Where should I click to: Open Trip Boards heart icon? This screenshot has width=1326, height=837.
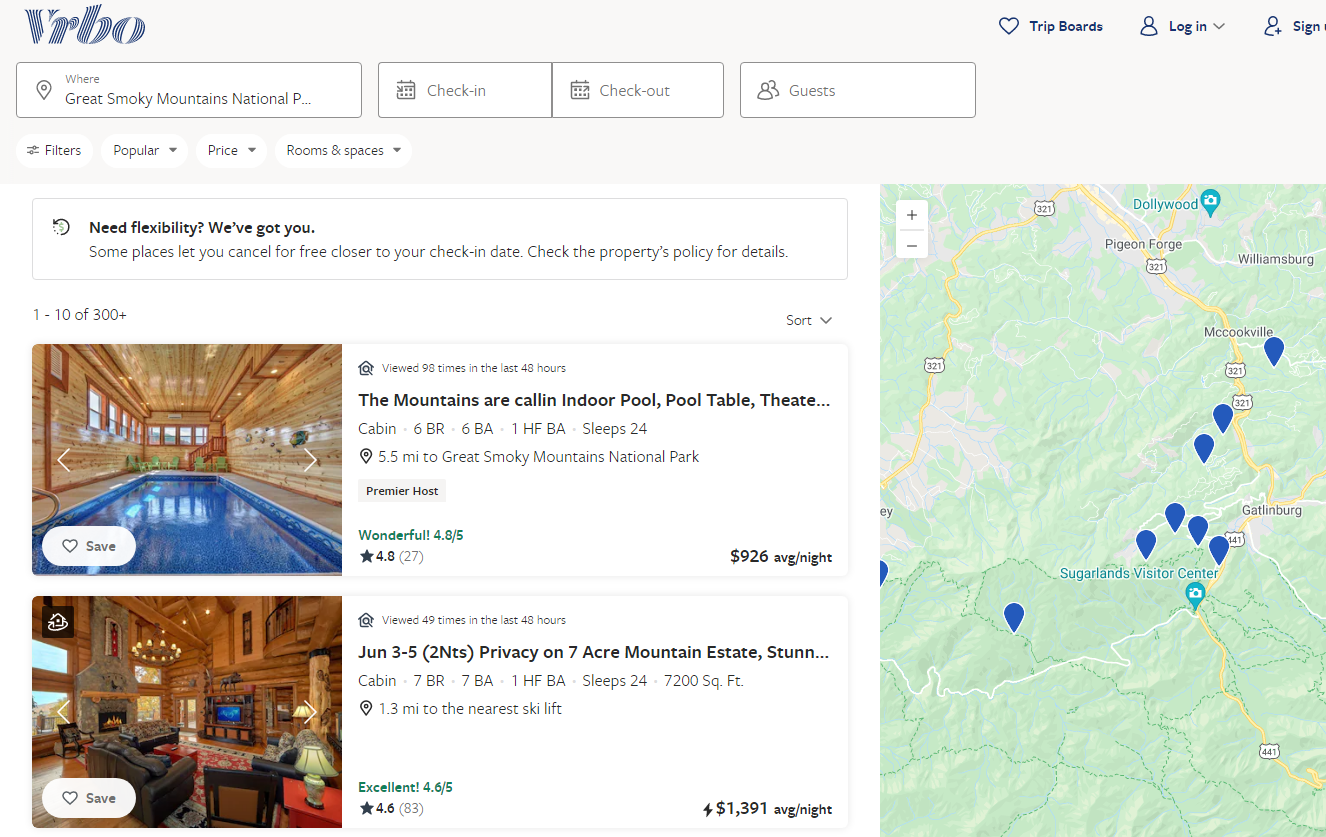pyautogui.click(x=1009, y=27)
